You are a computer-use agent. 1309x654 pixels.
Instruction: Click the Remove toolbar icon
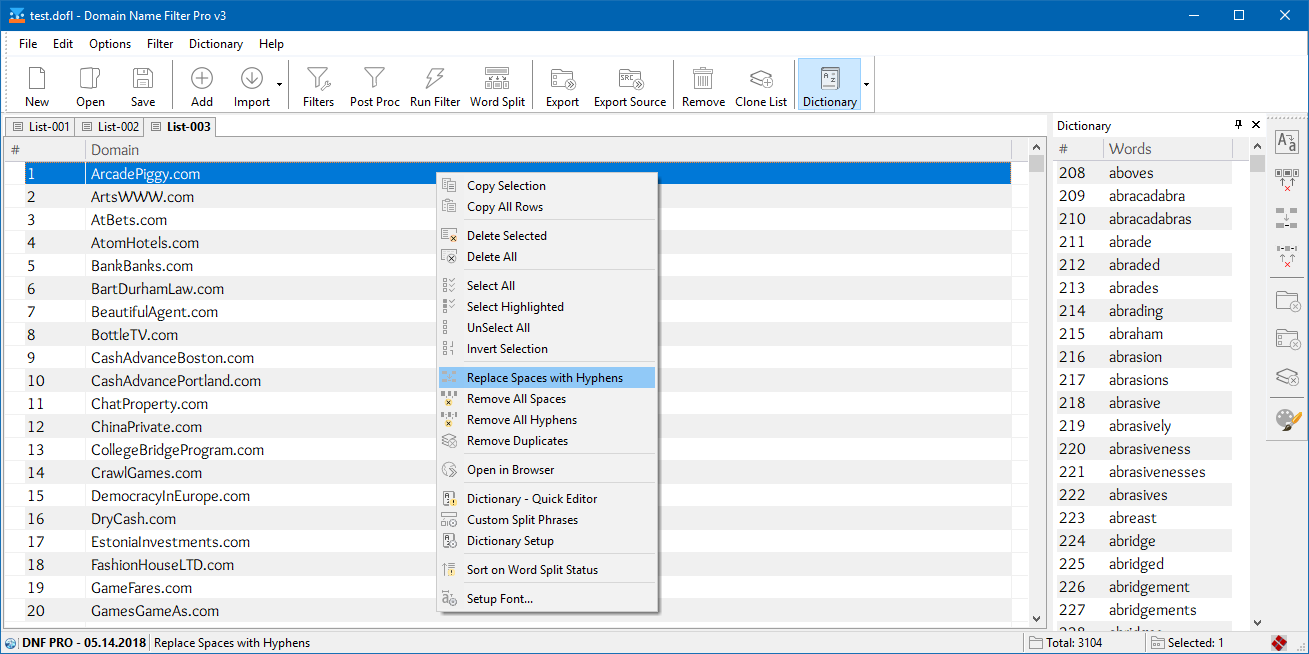pos(703,86)
